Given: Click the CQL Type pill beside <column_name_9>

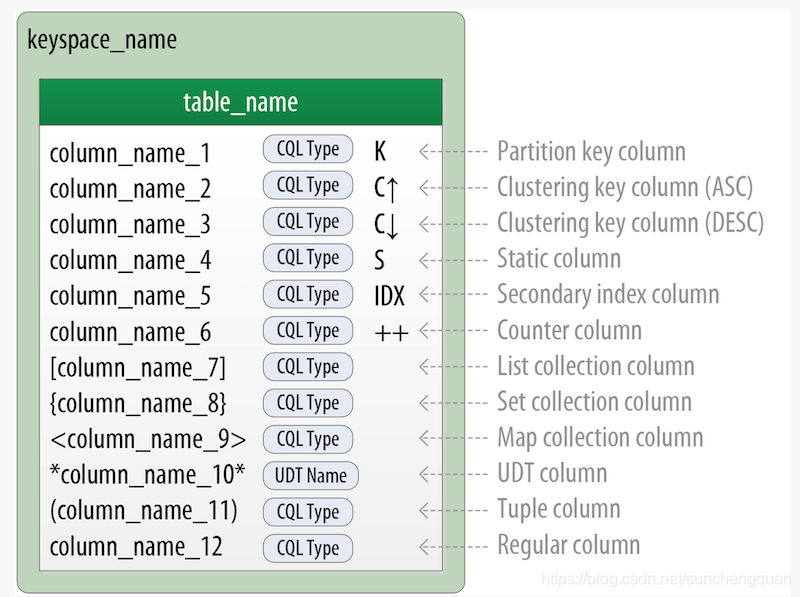Looking at the screenshot, I should [x=308, y=439].
